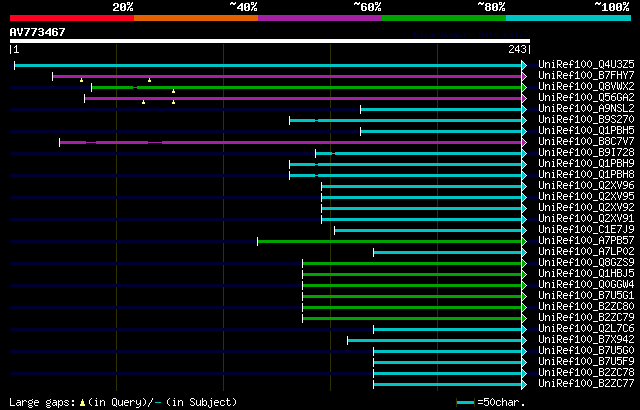Click the UniRef100_Q2XV96 label
The width and height of the screenshot is (640, 410).
(x=586, y=186)
